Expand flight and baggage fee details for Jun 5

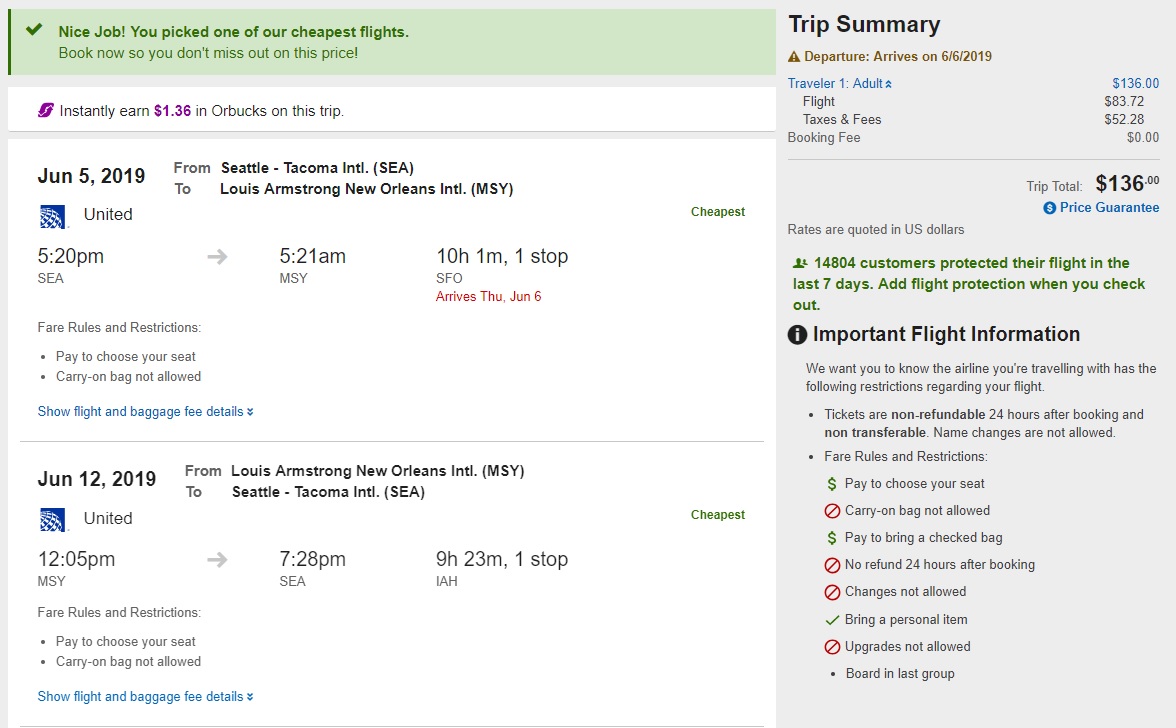coord(145,411)
